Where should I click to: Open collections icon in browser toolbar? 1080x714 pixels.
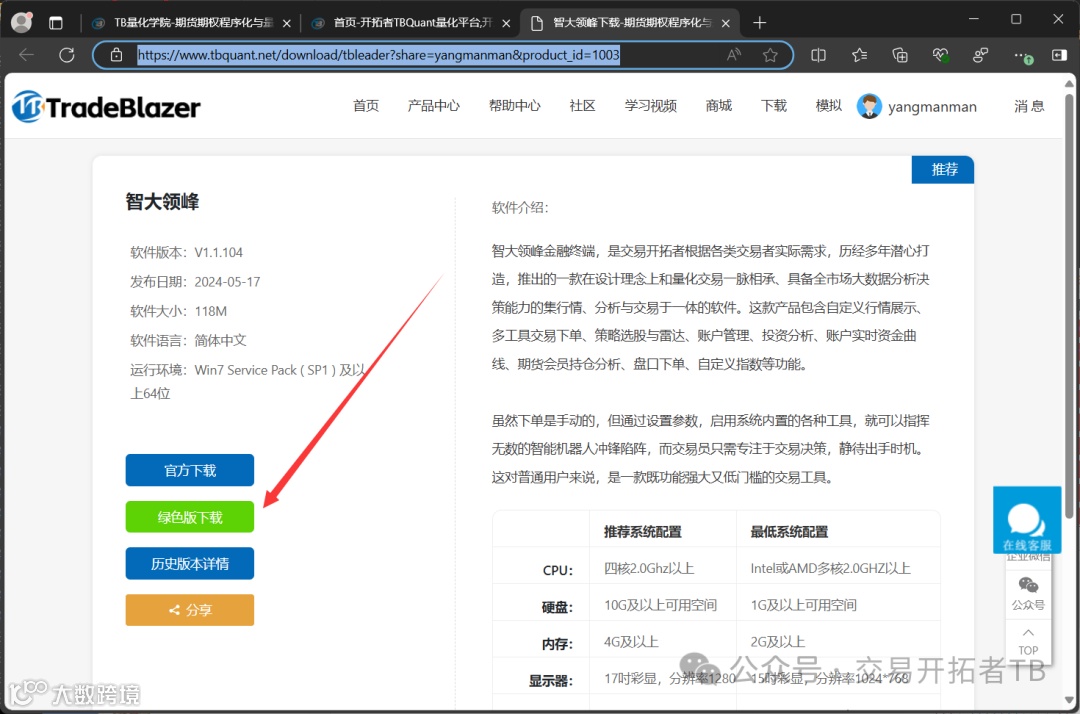point(900,55)
